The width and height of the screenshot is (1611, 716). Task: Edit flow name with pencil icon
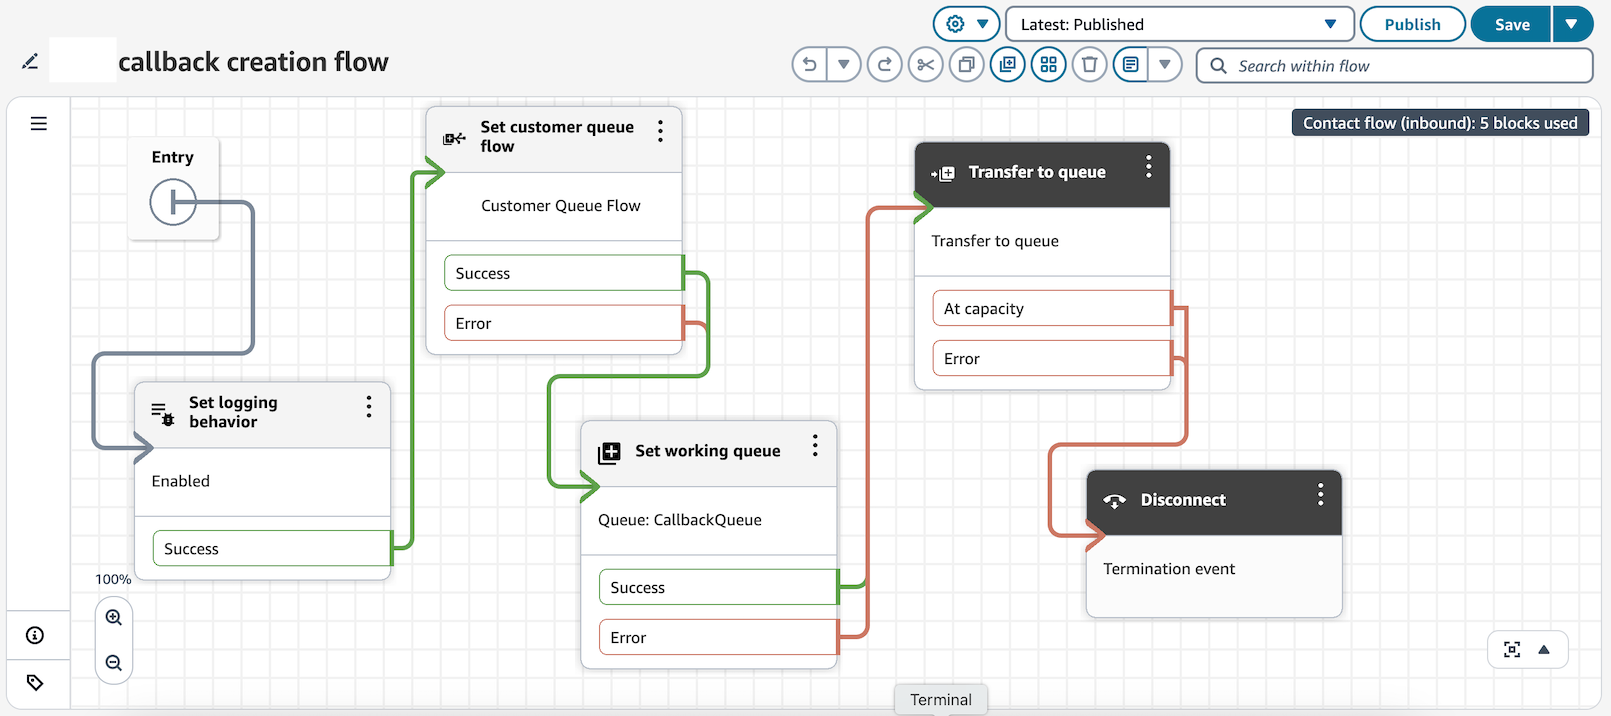coord(30,62)
